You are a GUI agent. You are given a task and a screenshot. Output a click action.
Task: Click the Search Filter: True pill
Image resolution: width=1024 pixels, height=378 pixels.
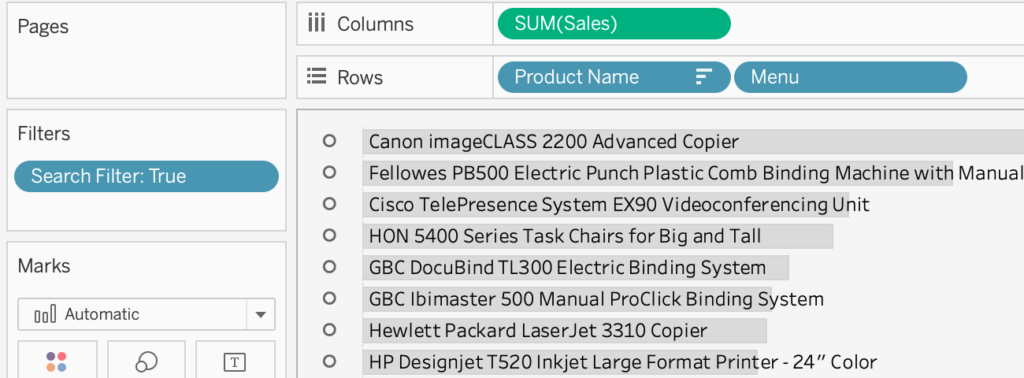(x=146, y=176)
